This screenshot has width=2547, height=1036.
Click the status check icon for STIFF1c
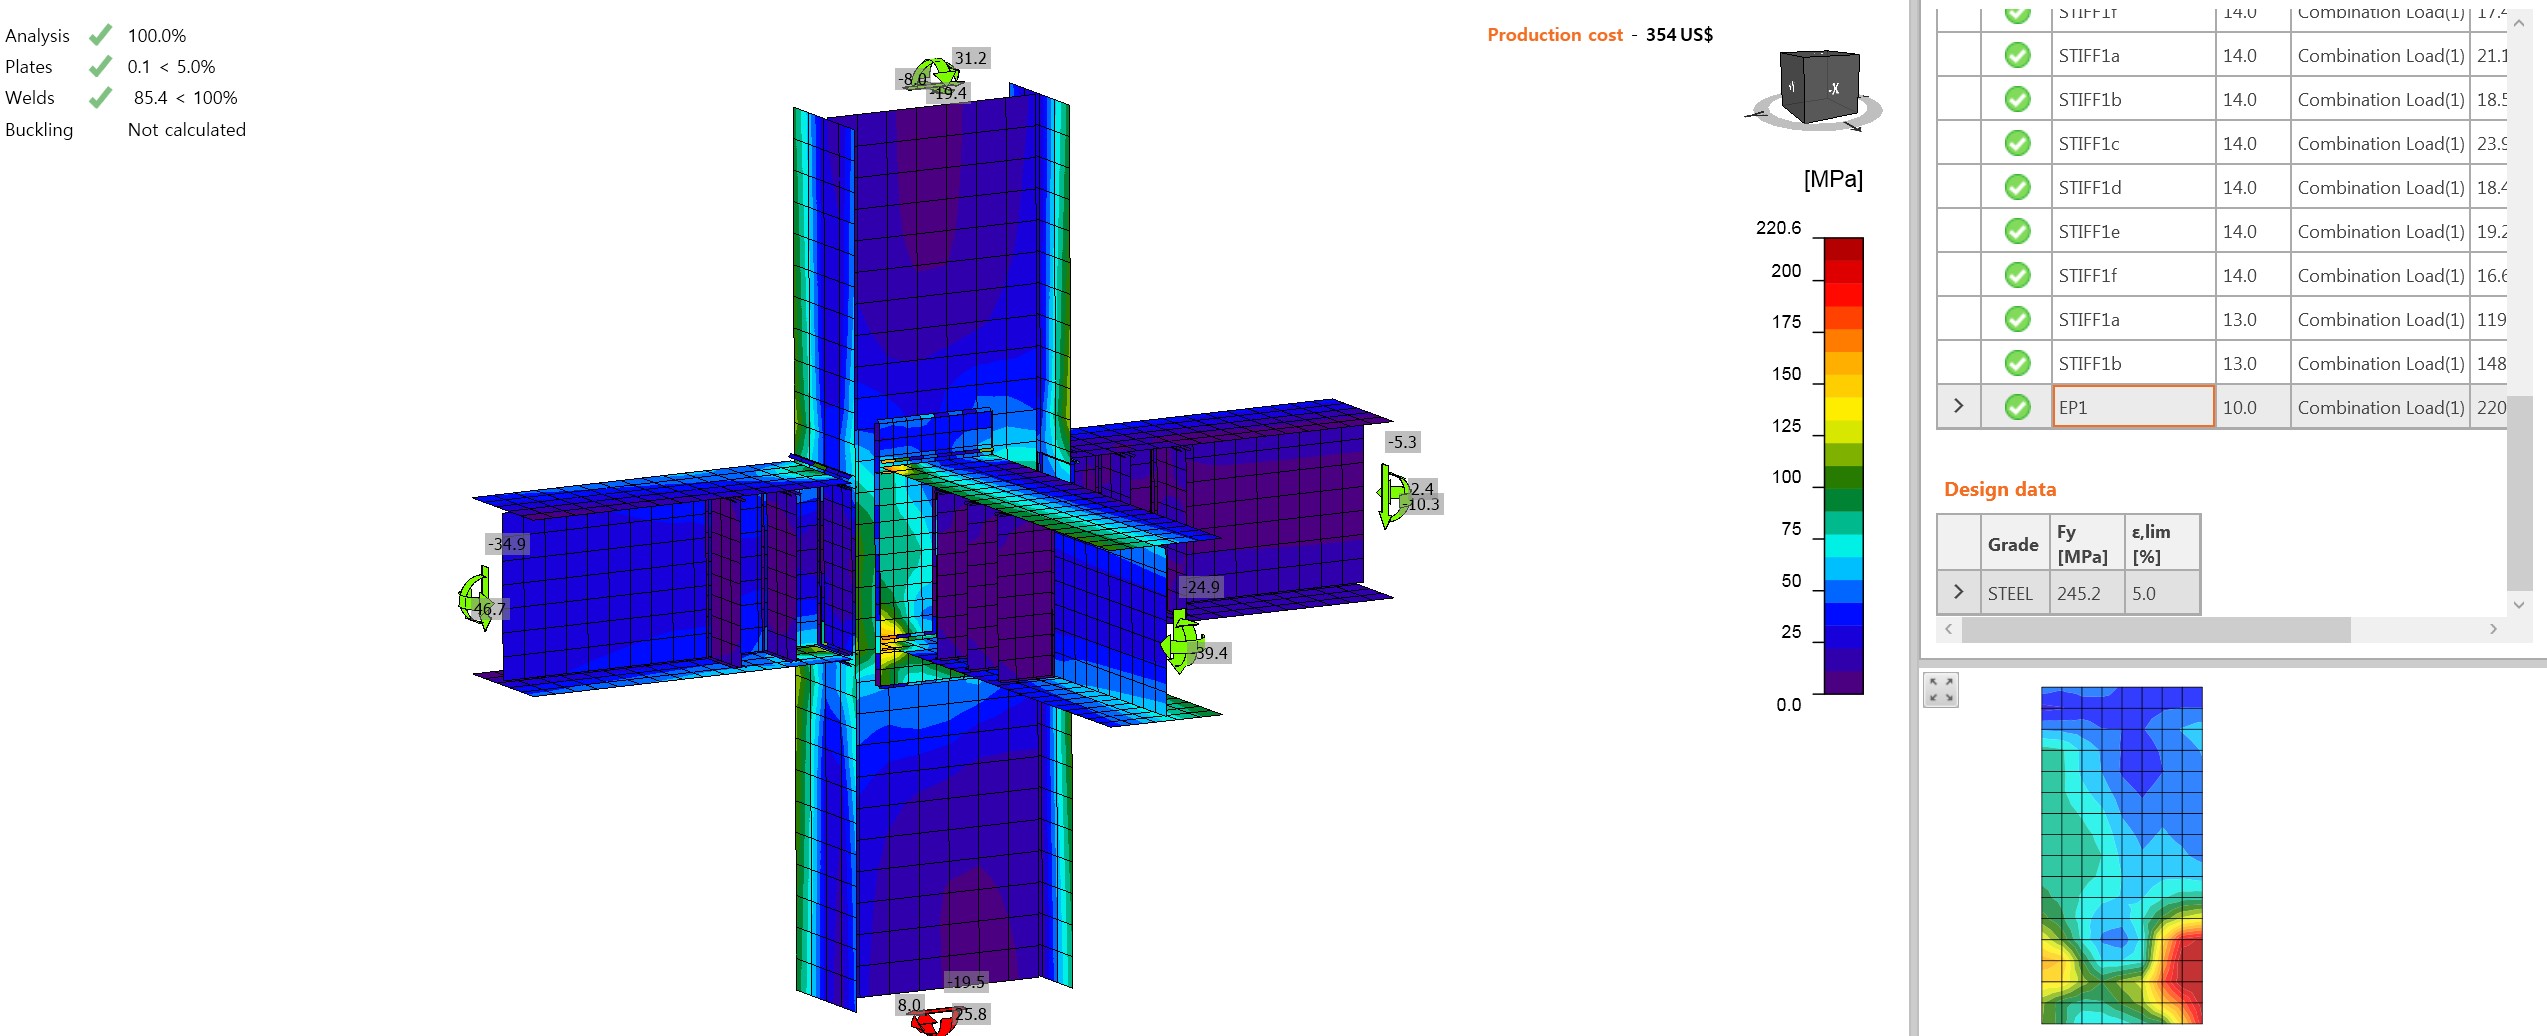click(x=2017, y=143)
